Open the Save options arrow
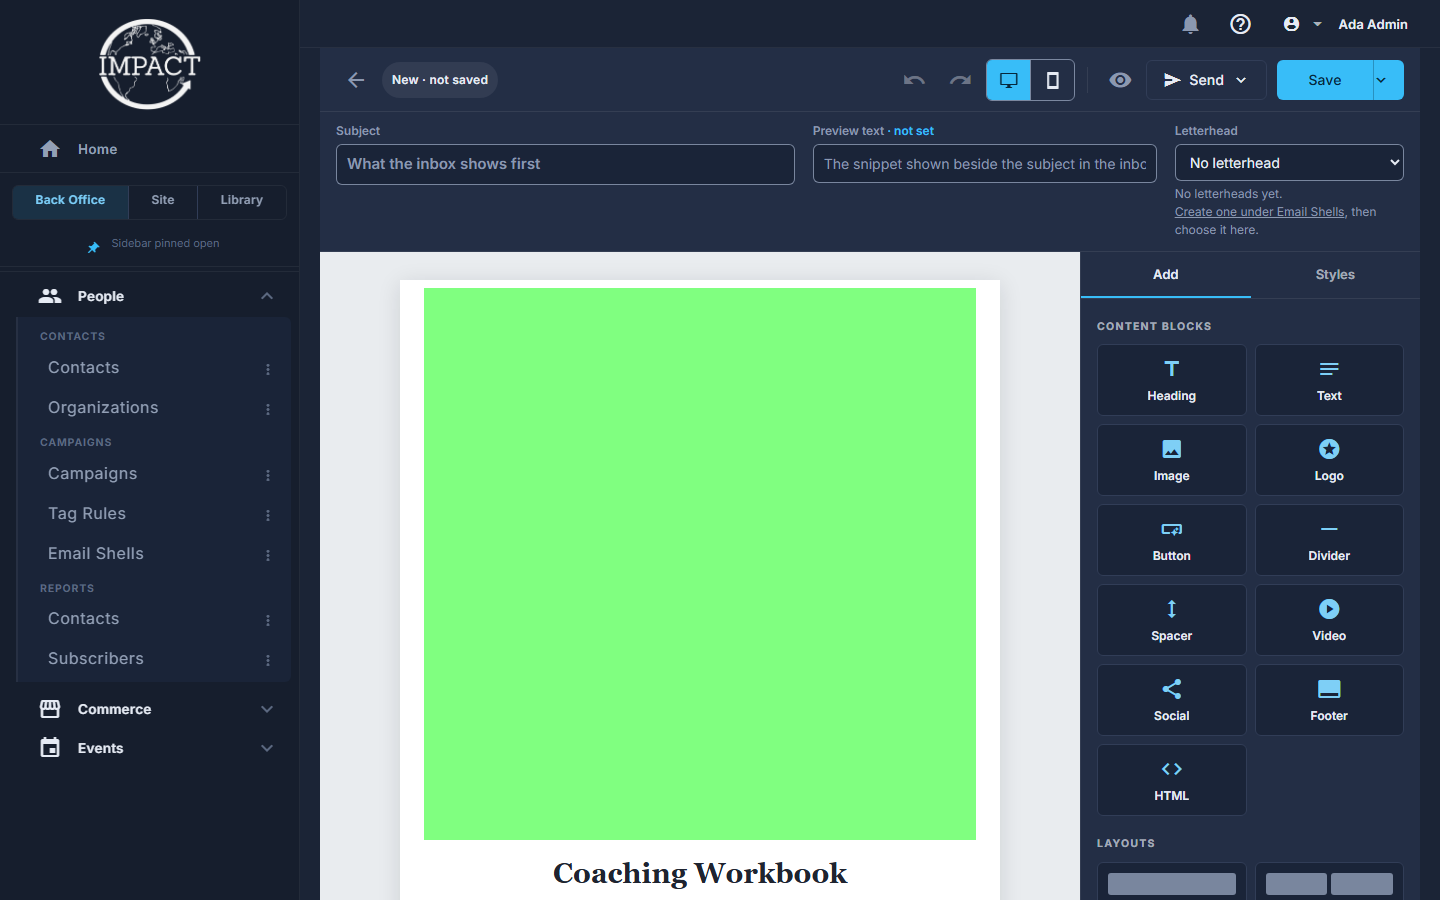Viewport: 1440px width, 900px height. click(1388, 80)
